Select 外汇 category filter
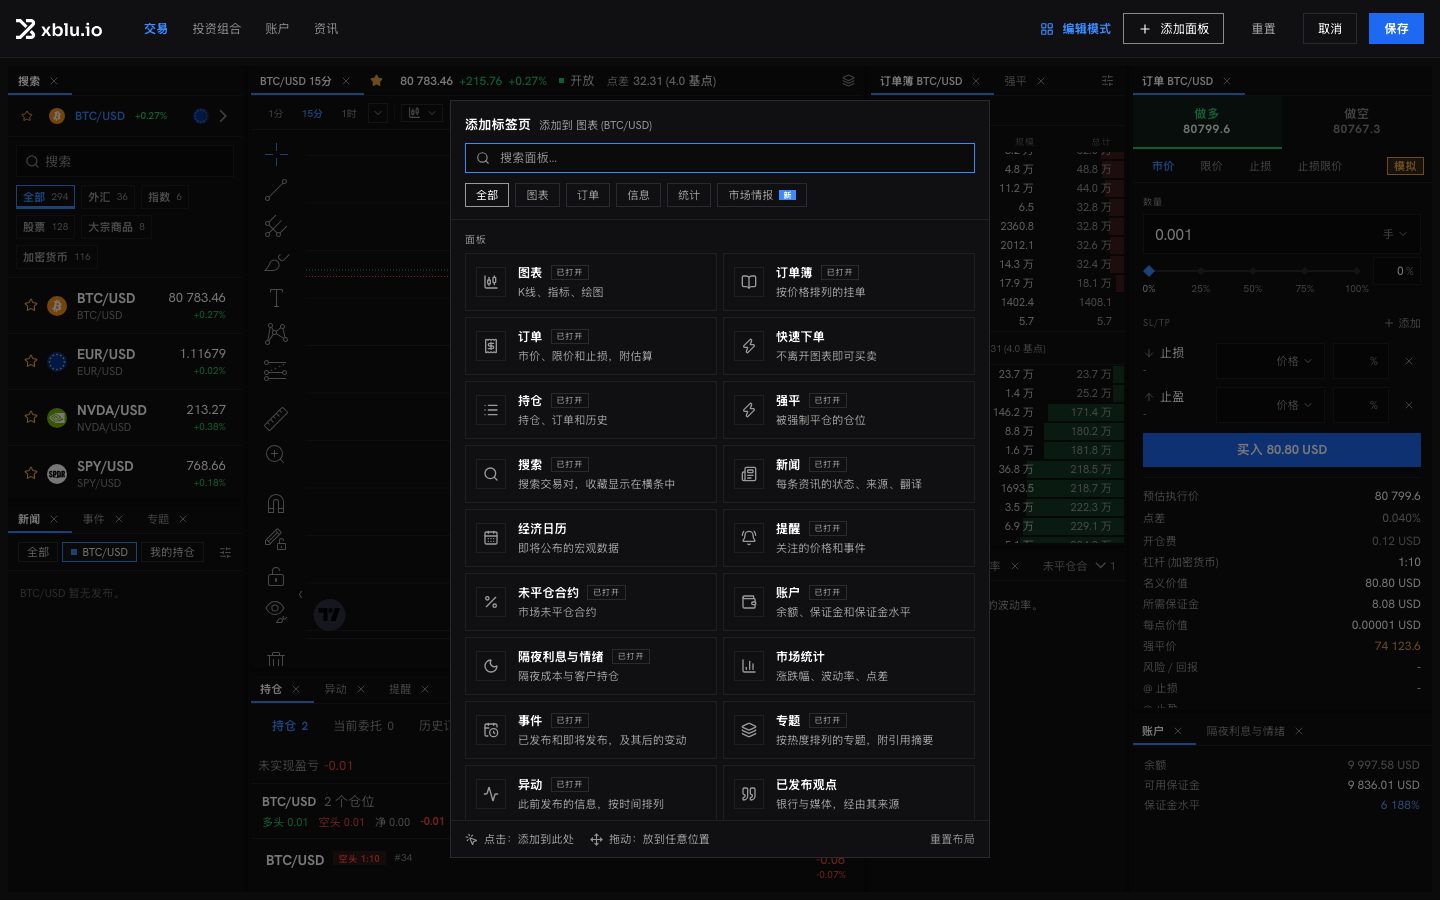 [x=108, y=197]
